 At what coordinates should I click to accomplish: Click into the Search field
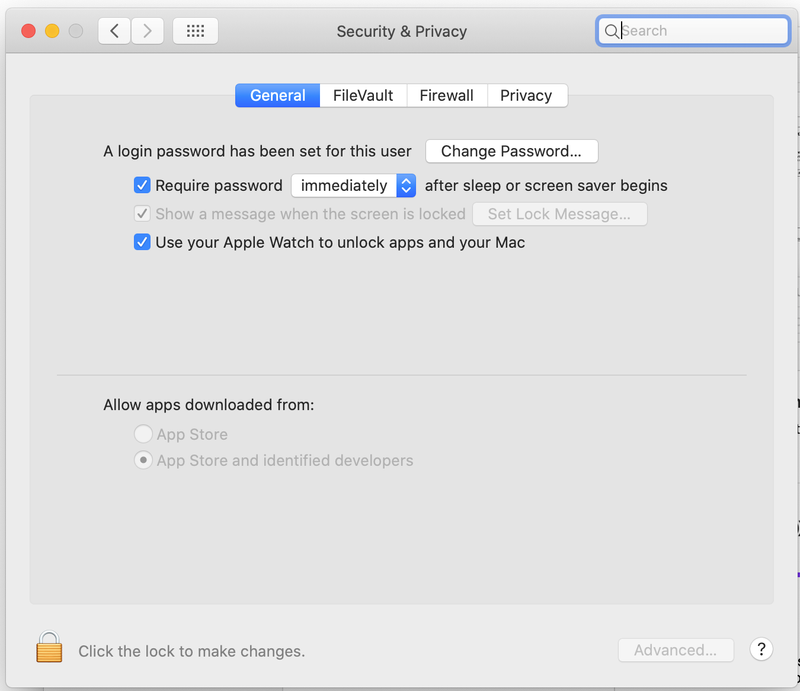click(700, 31)
